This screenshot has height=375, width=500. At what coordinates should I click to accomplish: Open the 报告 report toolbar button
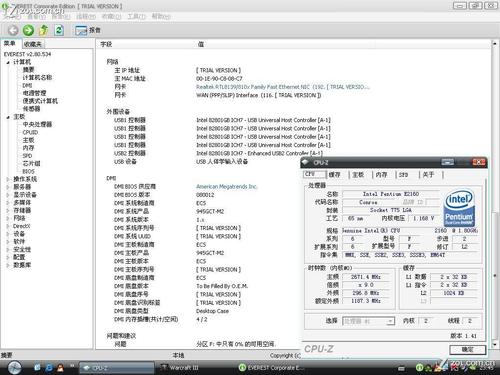(x=88, y=30)
